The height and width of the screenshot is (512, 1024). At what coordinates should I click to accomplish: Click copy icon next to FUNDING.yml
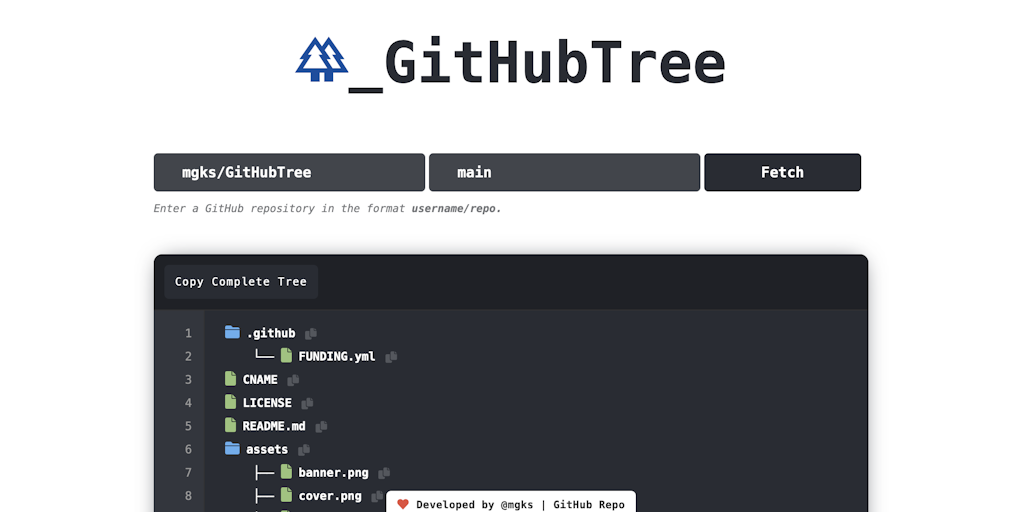[391, 357]
